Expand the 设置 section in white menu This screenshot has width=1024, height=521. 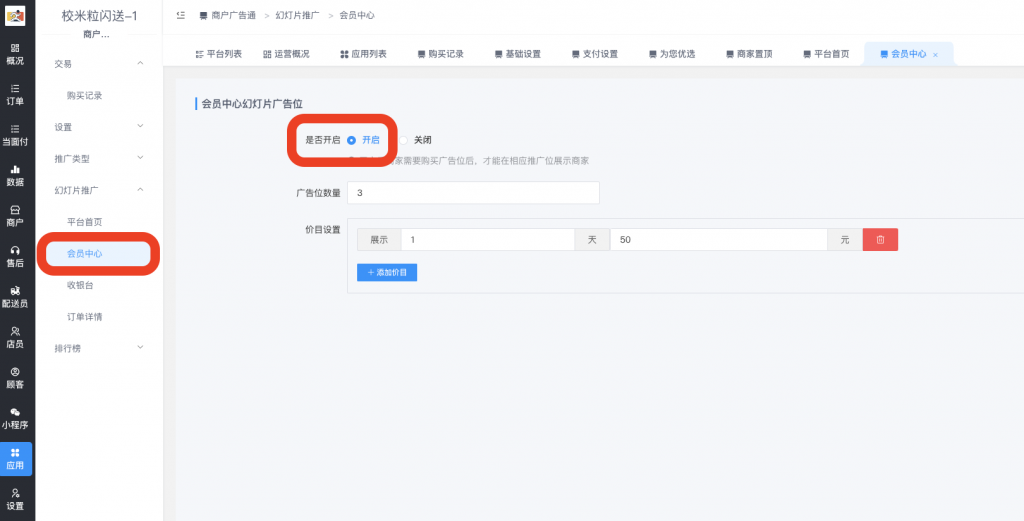tap(99, 127)
